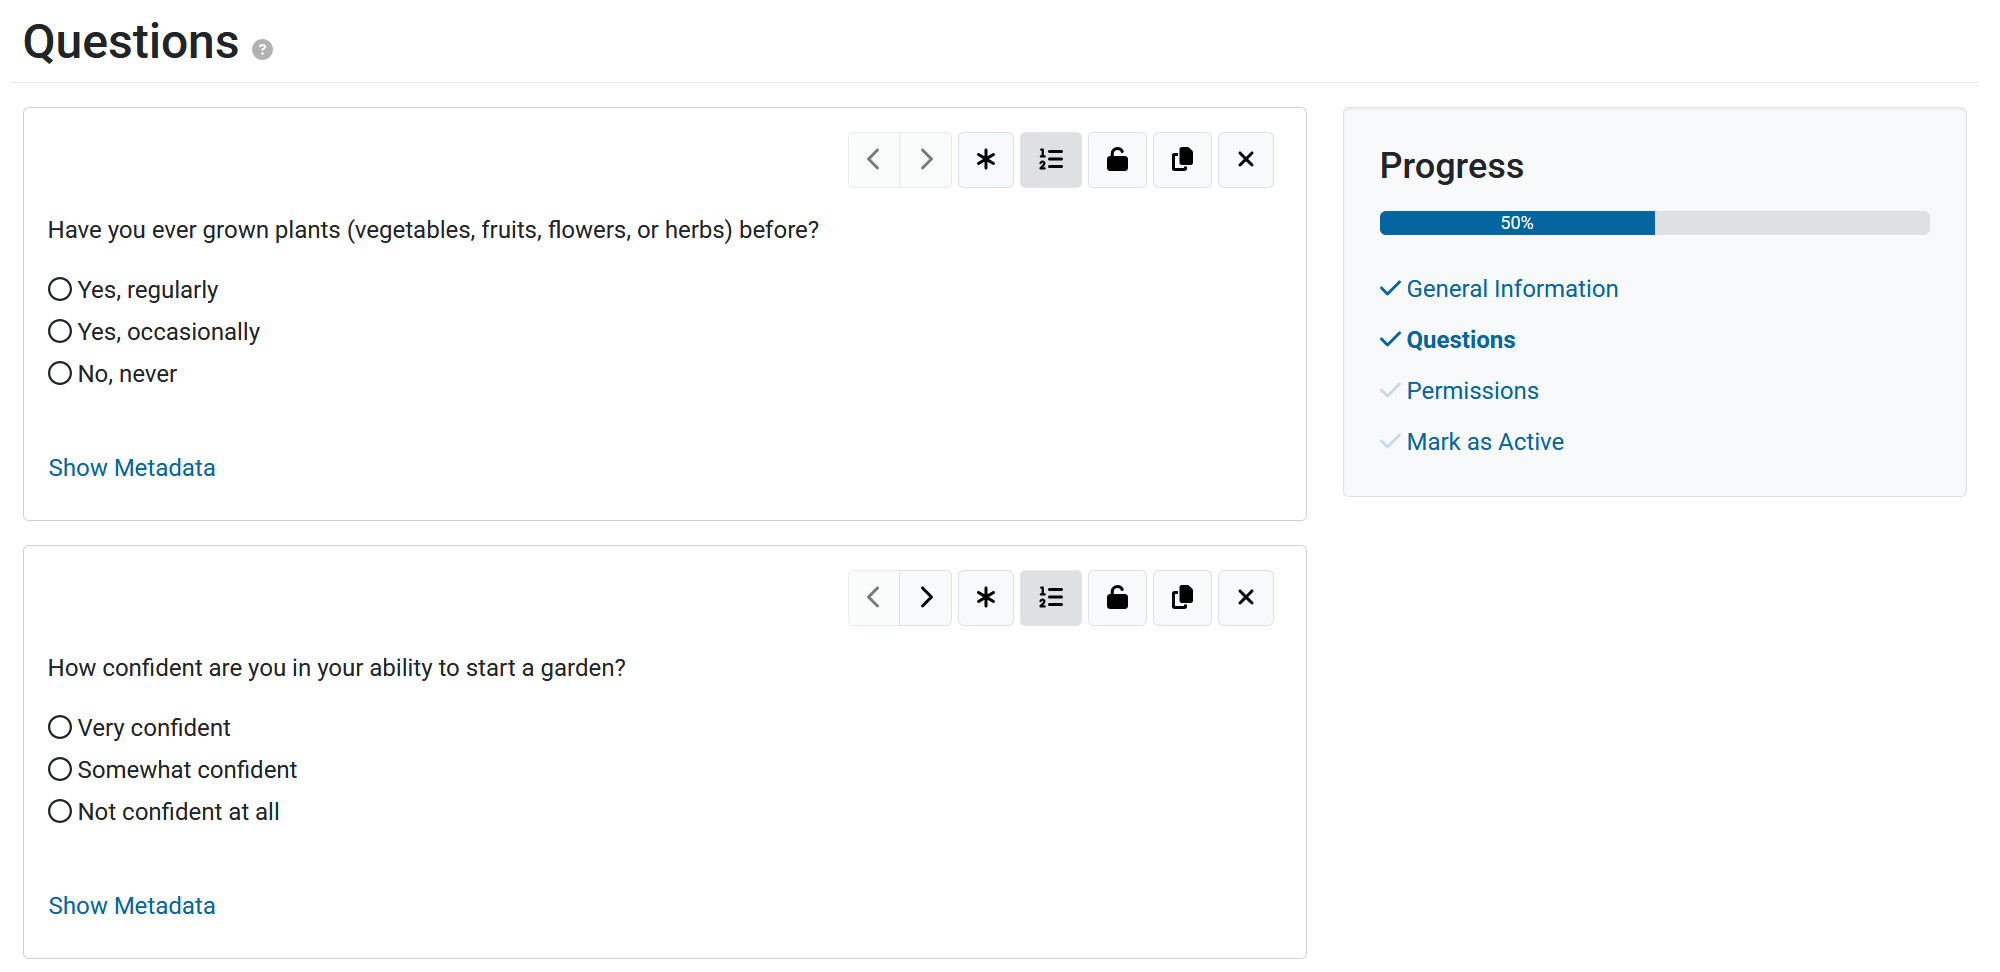Click the 50% progress bar

click(x=1655, y=223)
